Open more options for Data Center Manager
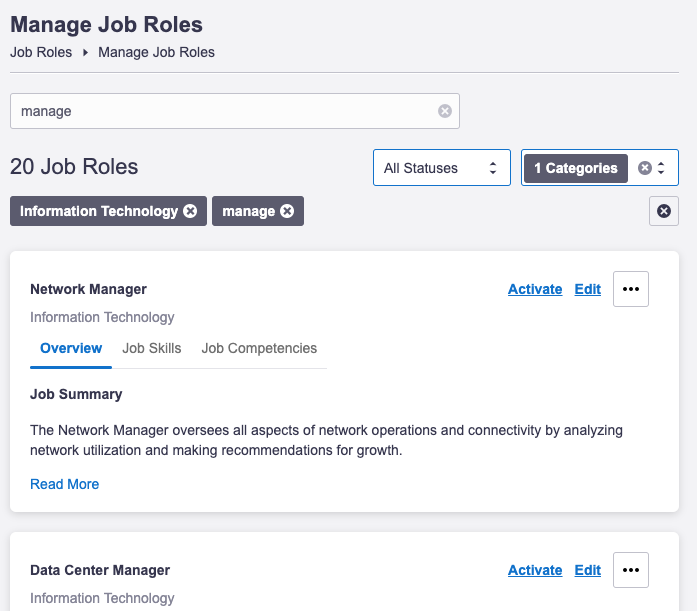Image resolution: width=697 pixels, height=611 pixels. click(630, 570)
